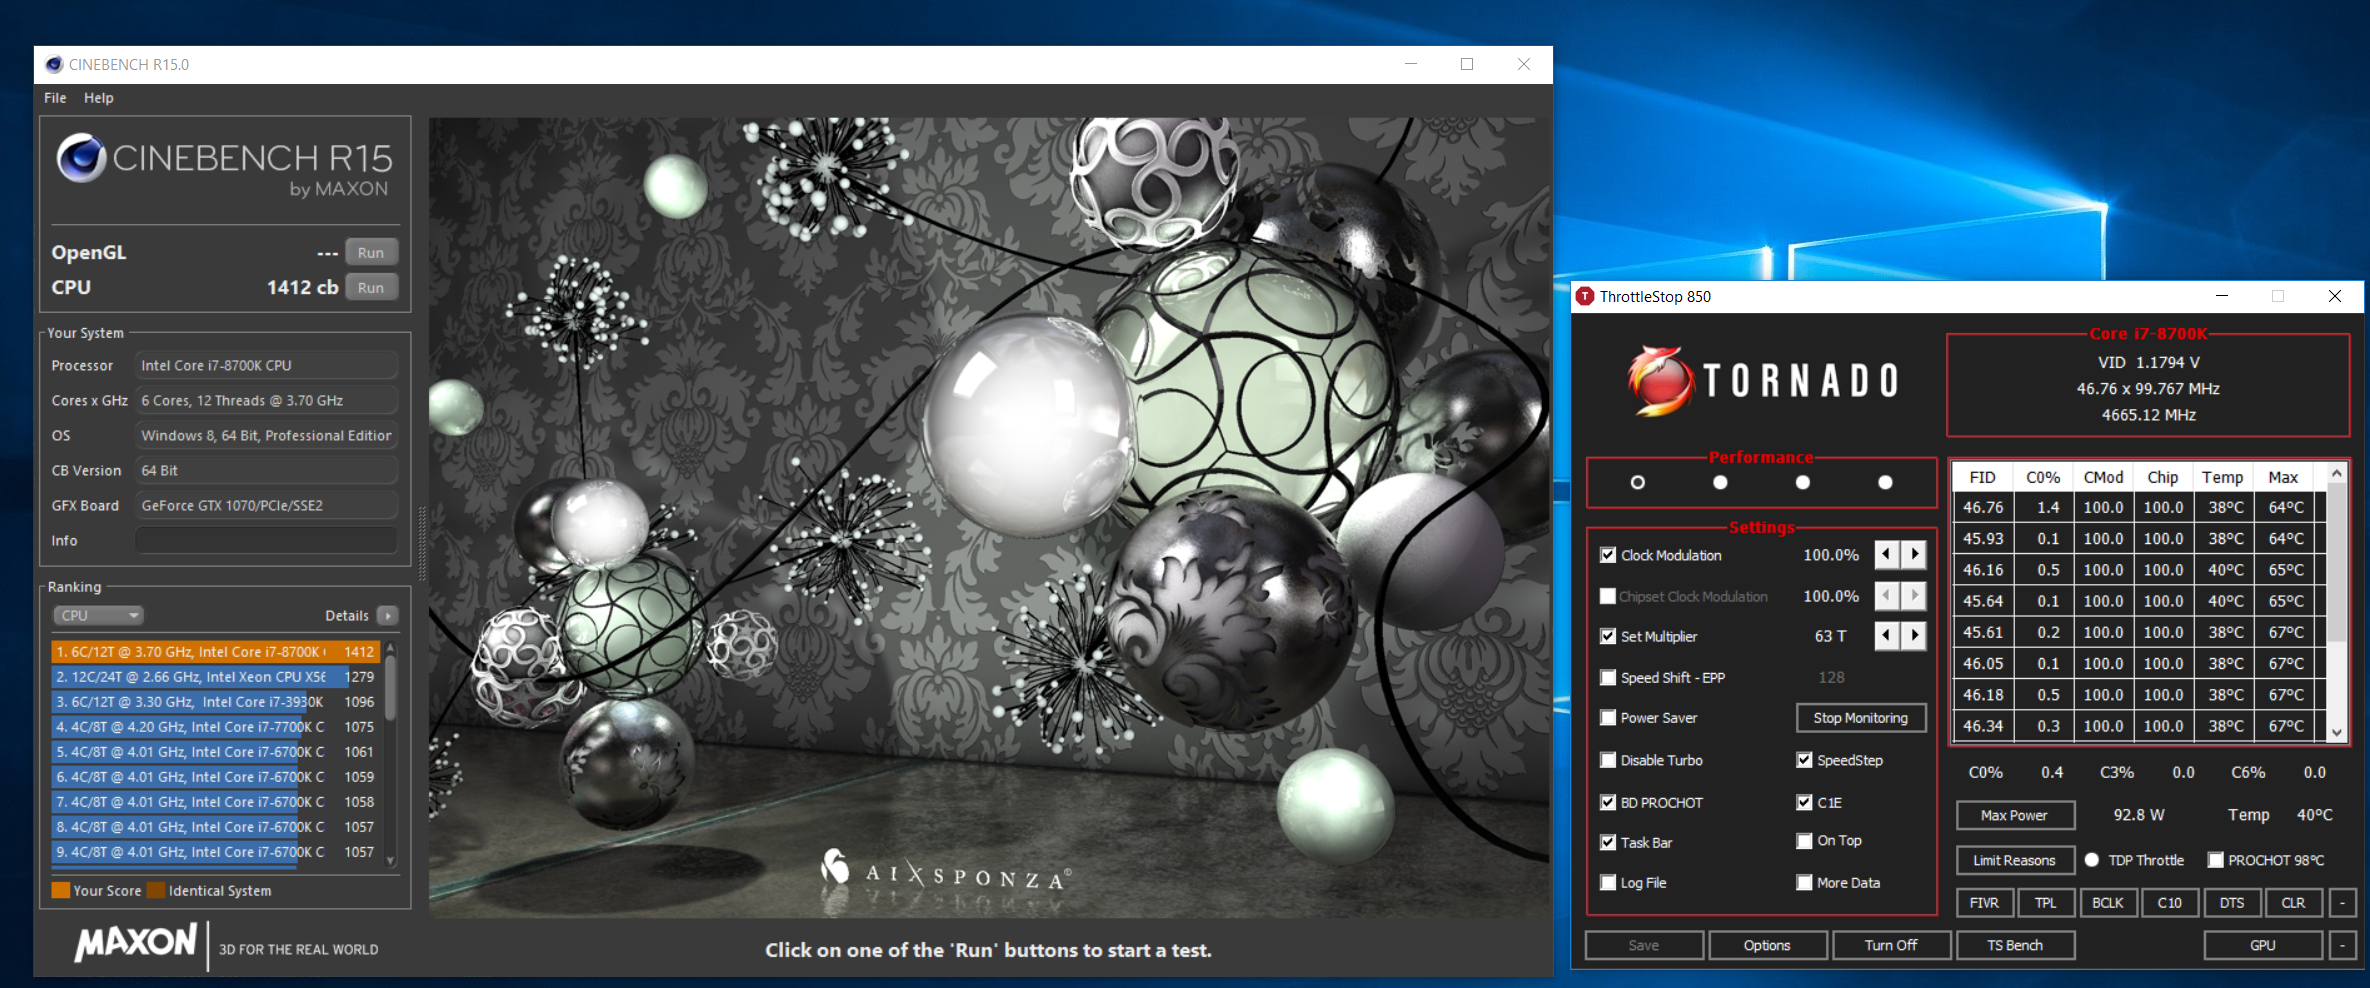The width and height of the screenshot is (2370, 988).
Task: Click the Cinebench app icon in title bar
Action: (54, 65)
